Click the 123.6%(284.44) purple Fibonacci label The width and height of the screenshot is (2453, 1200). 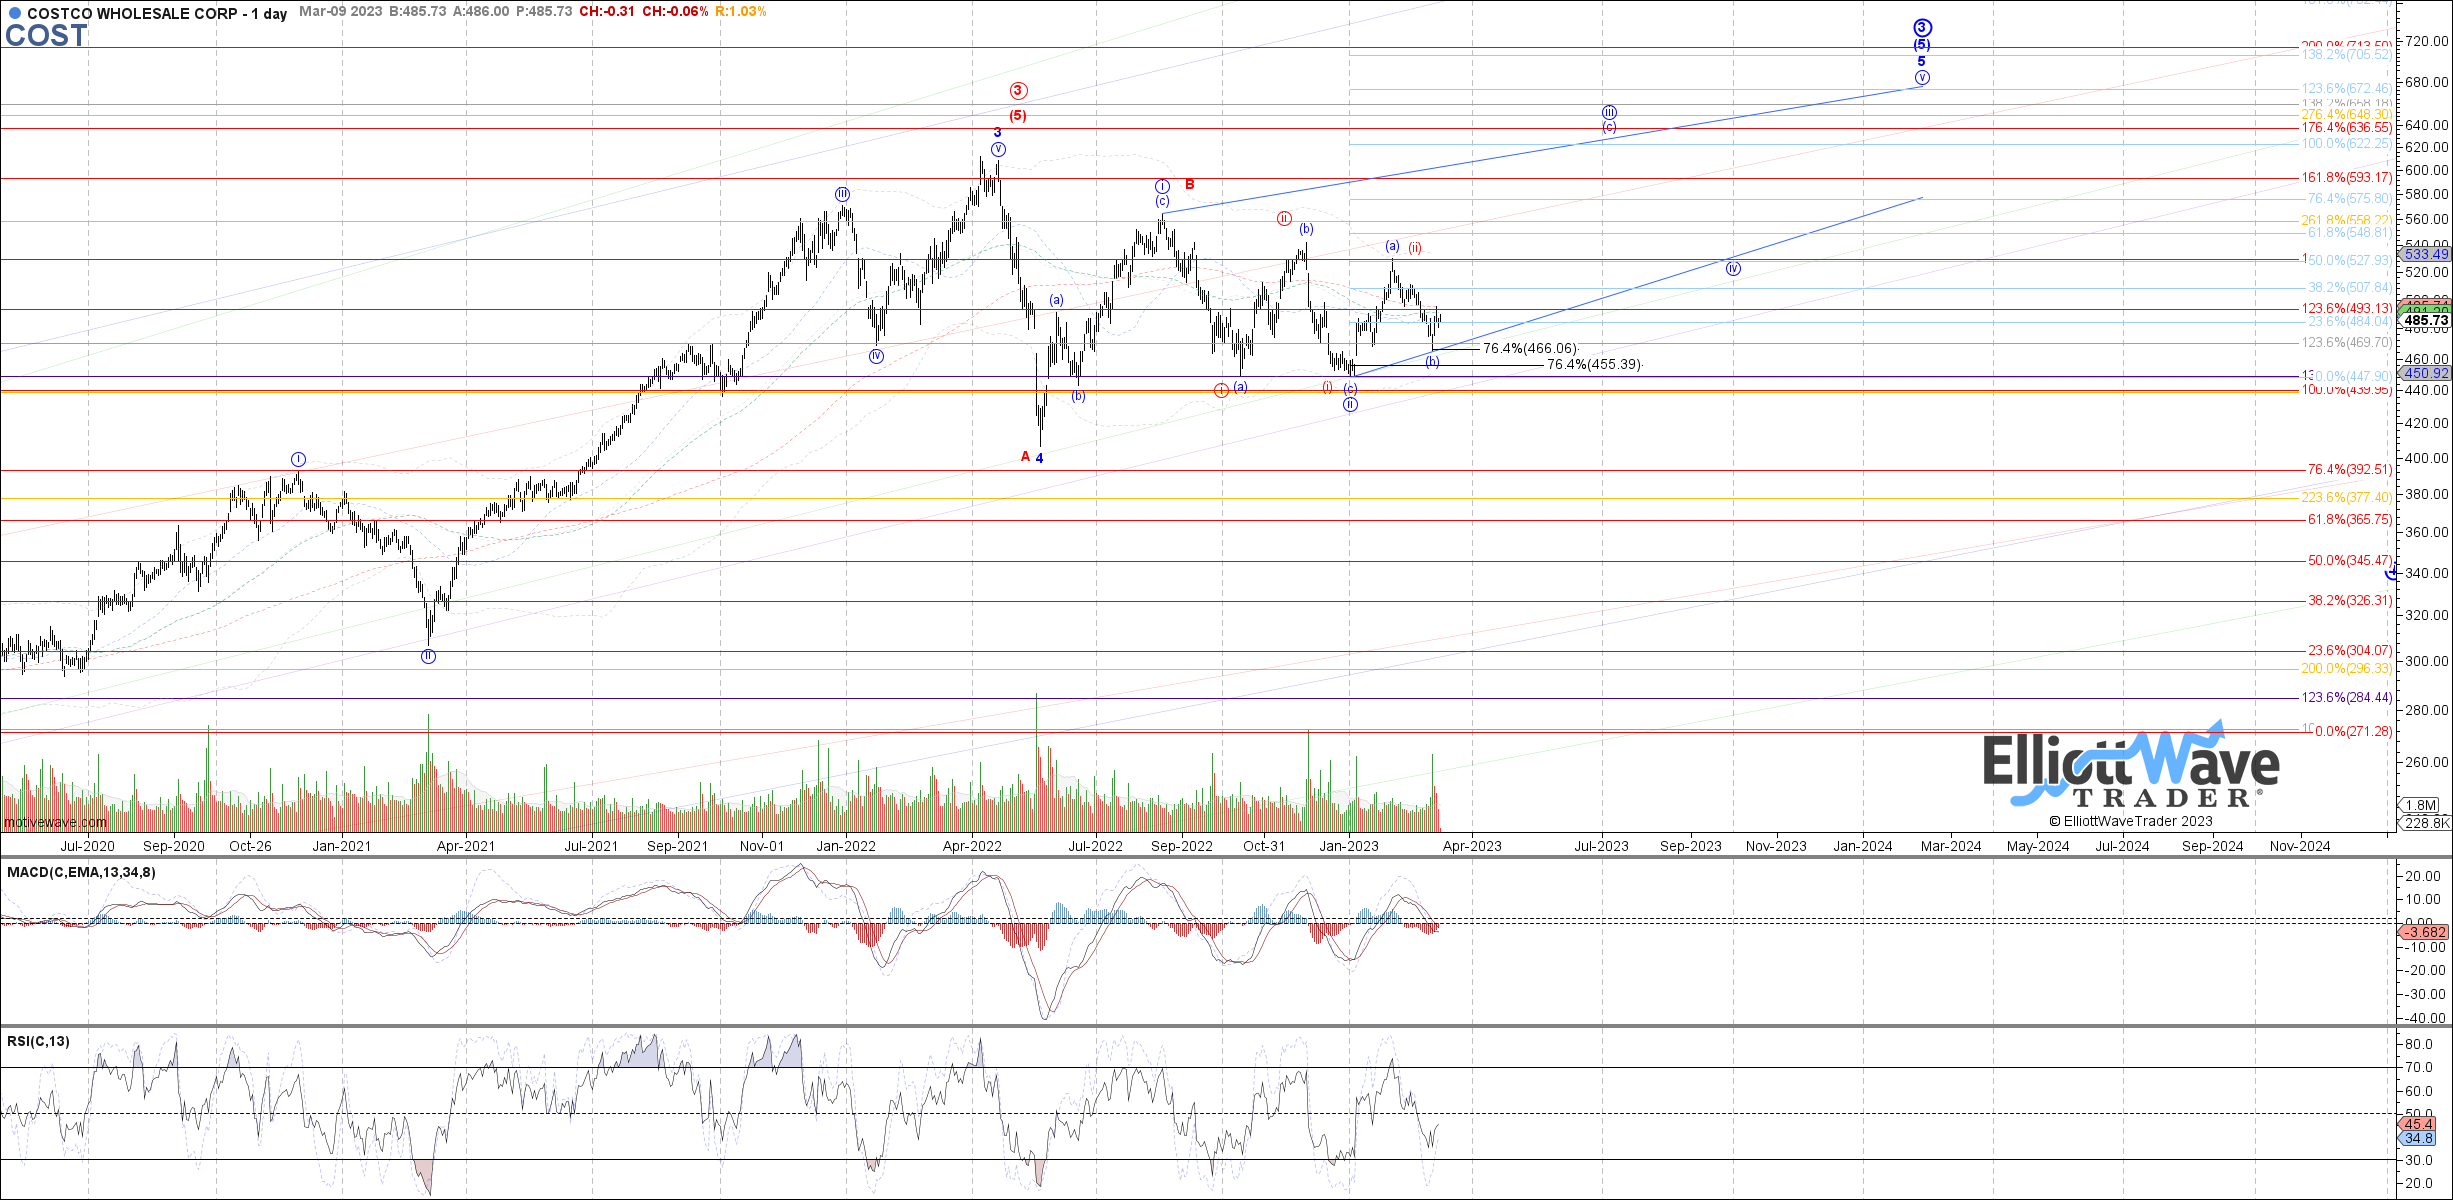click(x=2347, y=698)
